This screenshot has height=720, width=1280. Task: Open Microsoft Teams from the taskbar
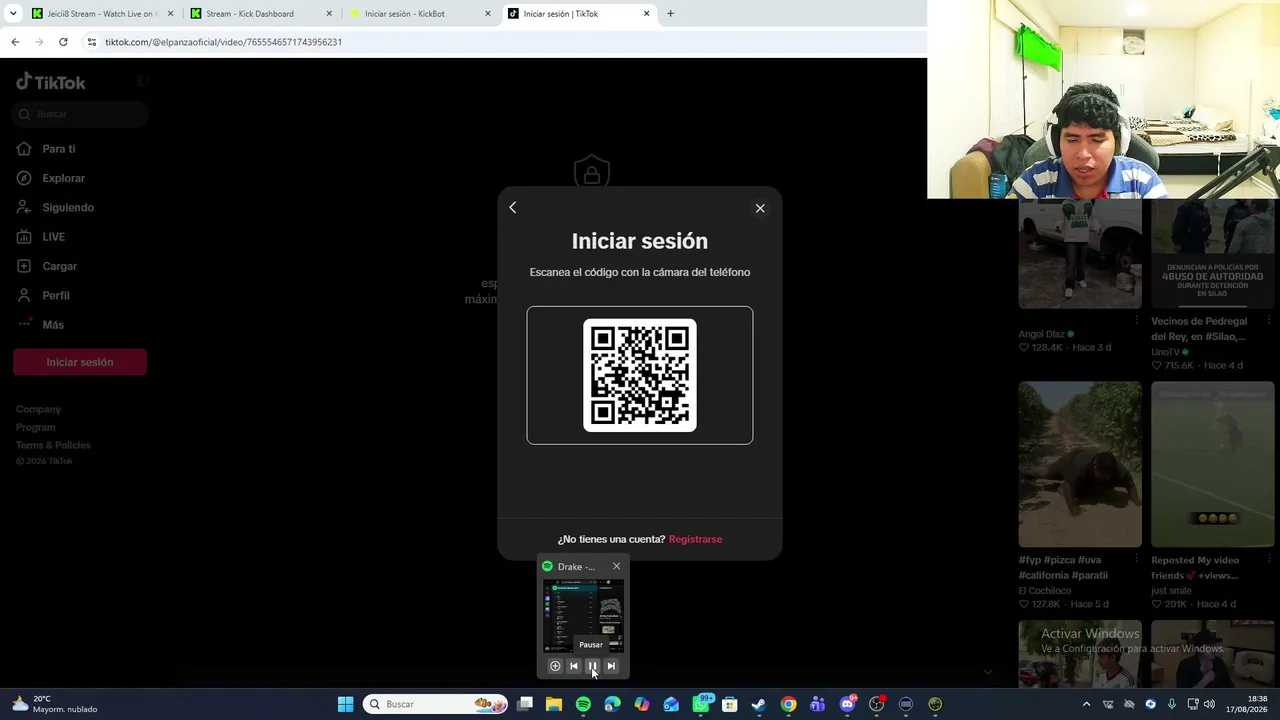tap(818, 704)
